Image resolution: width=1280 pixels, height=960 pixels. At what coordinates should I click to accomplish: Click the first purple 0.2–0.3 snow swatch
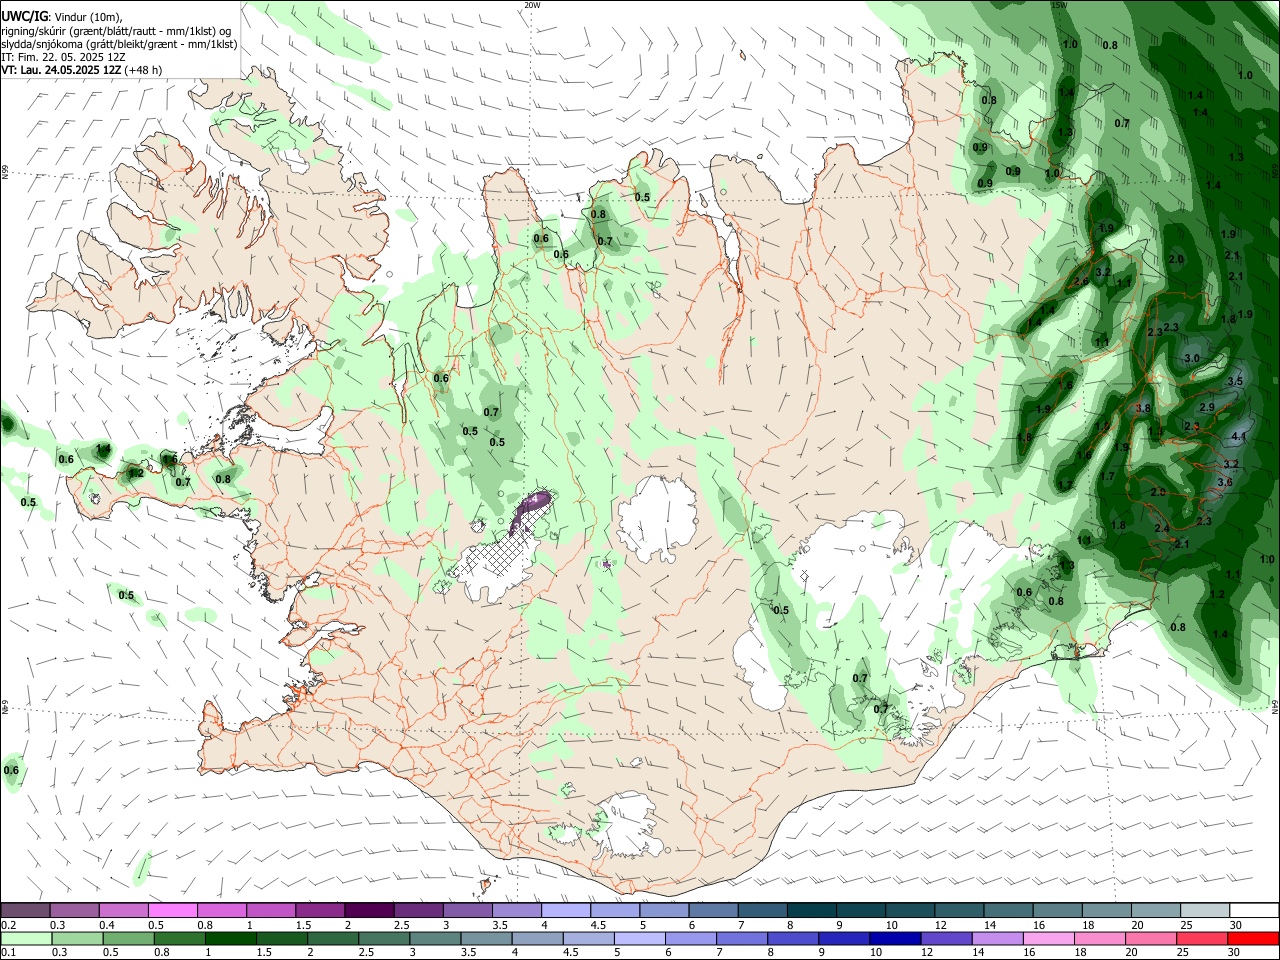click(x=25, y=911)
